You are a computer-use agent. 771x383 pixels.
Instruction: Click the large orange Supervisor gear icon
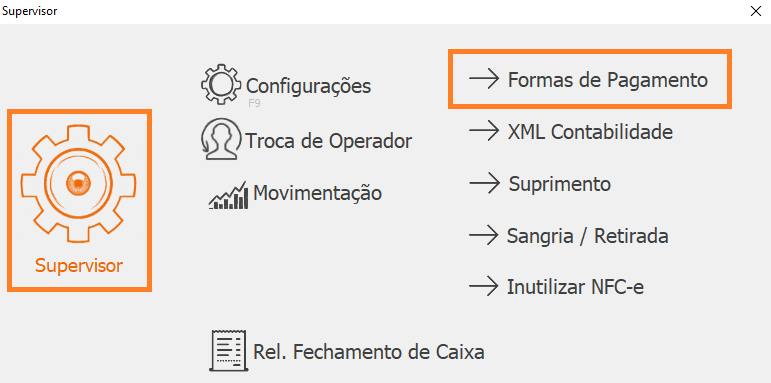click(x=79, y=183)
